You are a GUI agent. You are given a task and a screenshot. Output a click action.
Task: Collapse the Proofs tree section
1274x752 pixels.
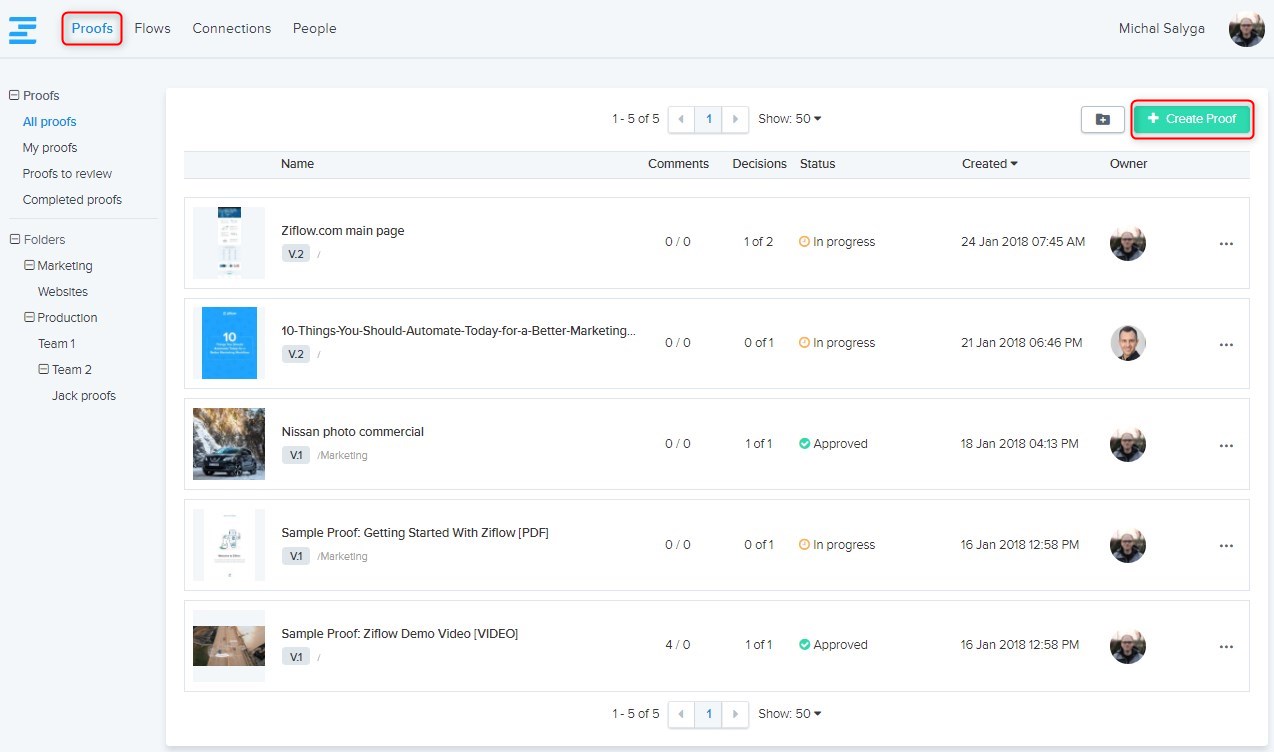pyautogui.click(x=14, y=96)
